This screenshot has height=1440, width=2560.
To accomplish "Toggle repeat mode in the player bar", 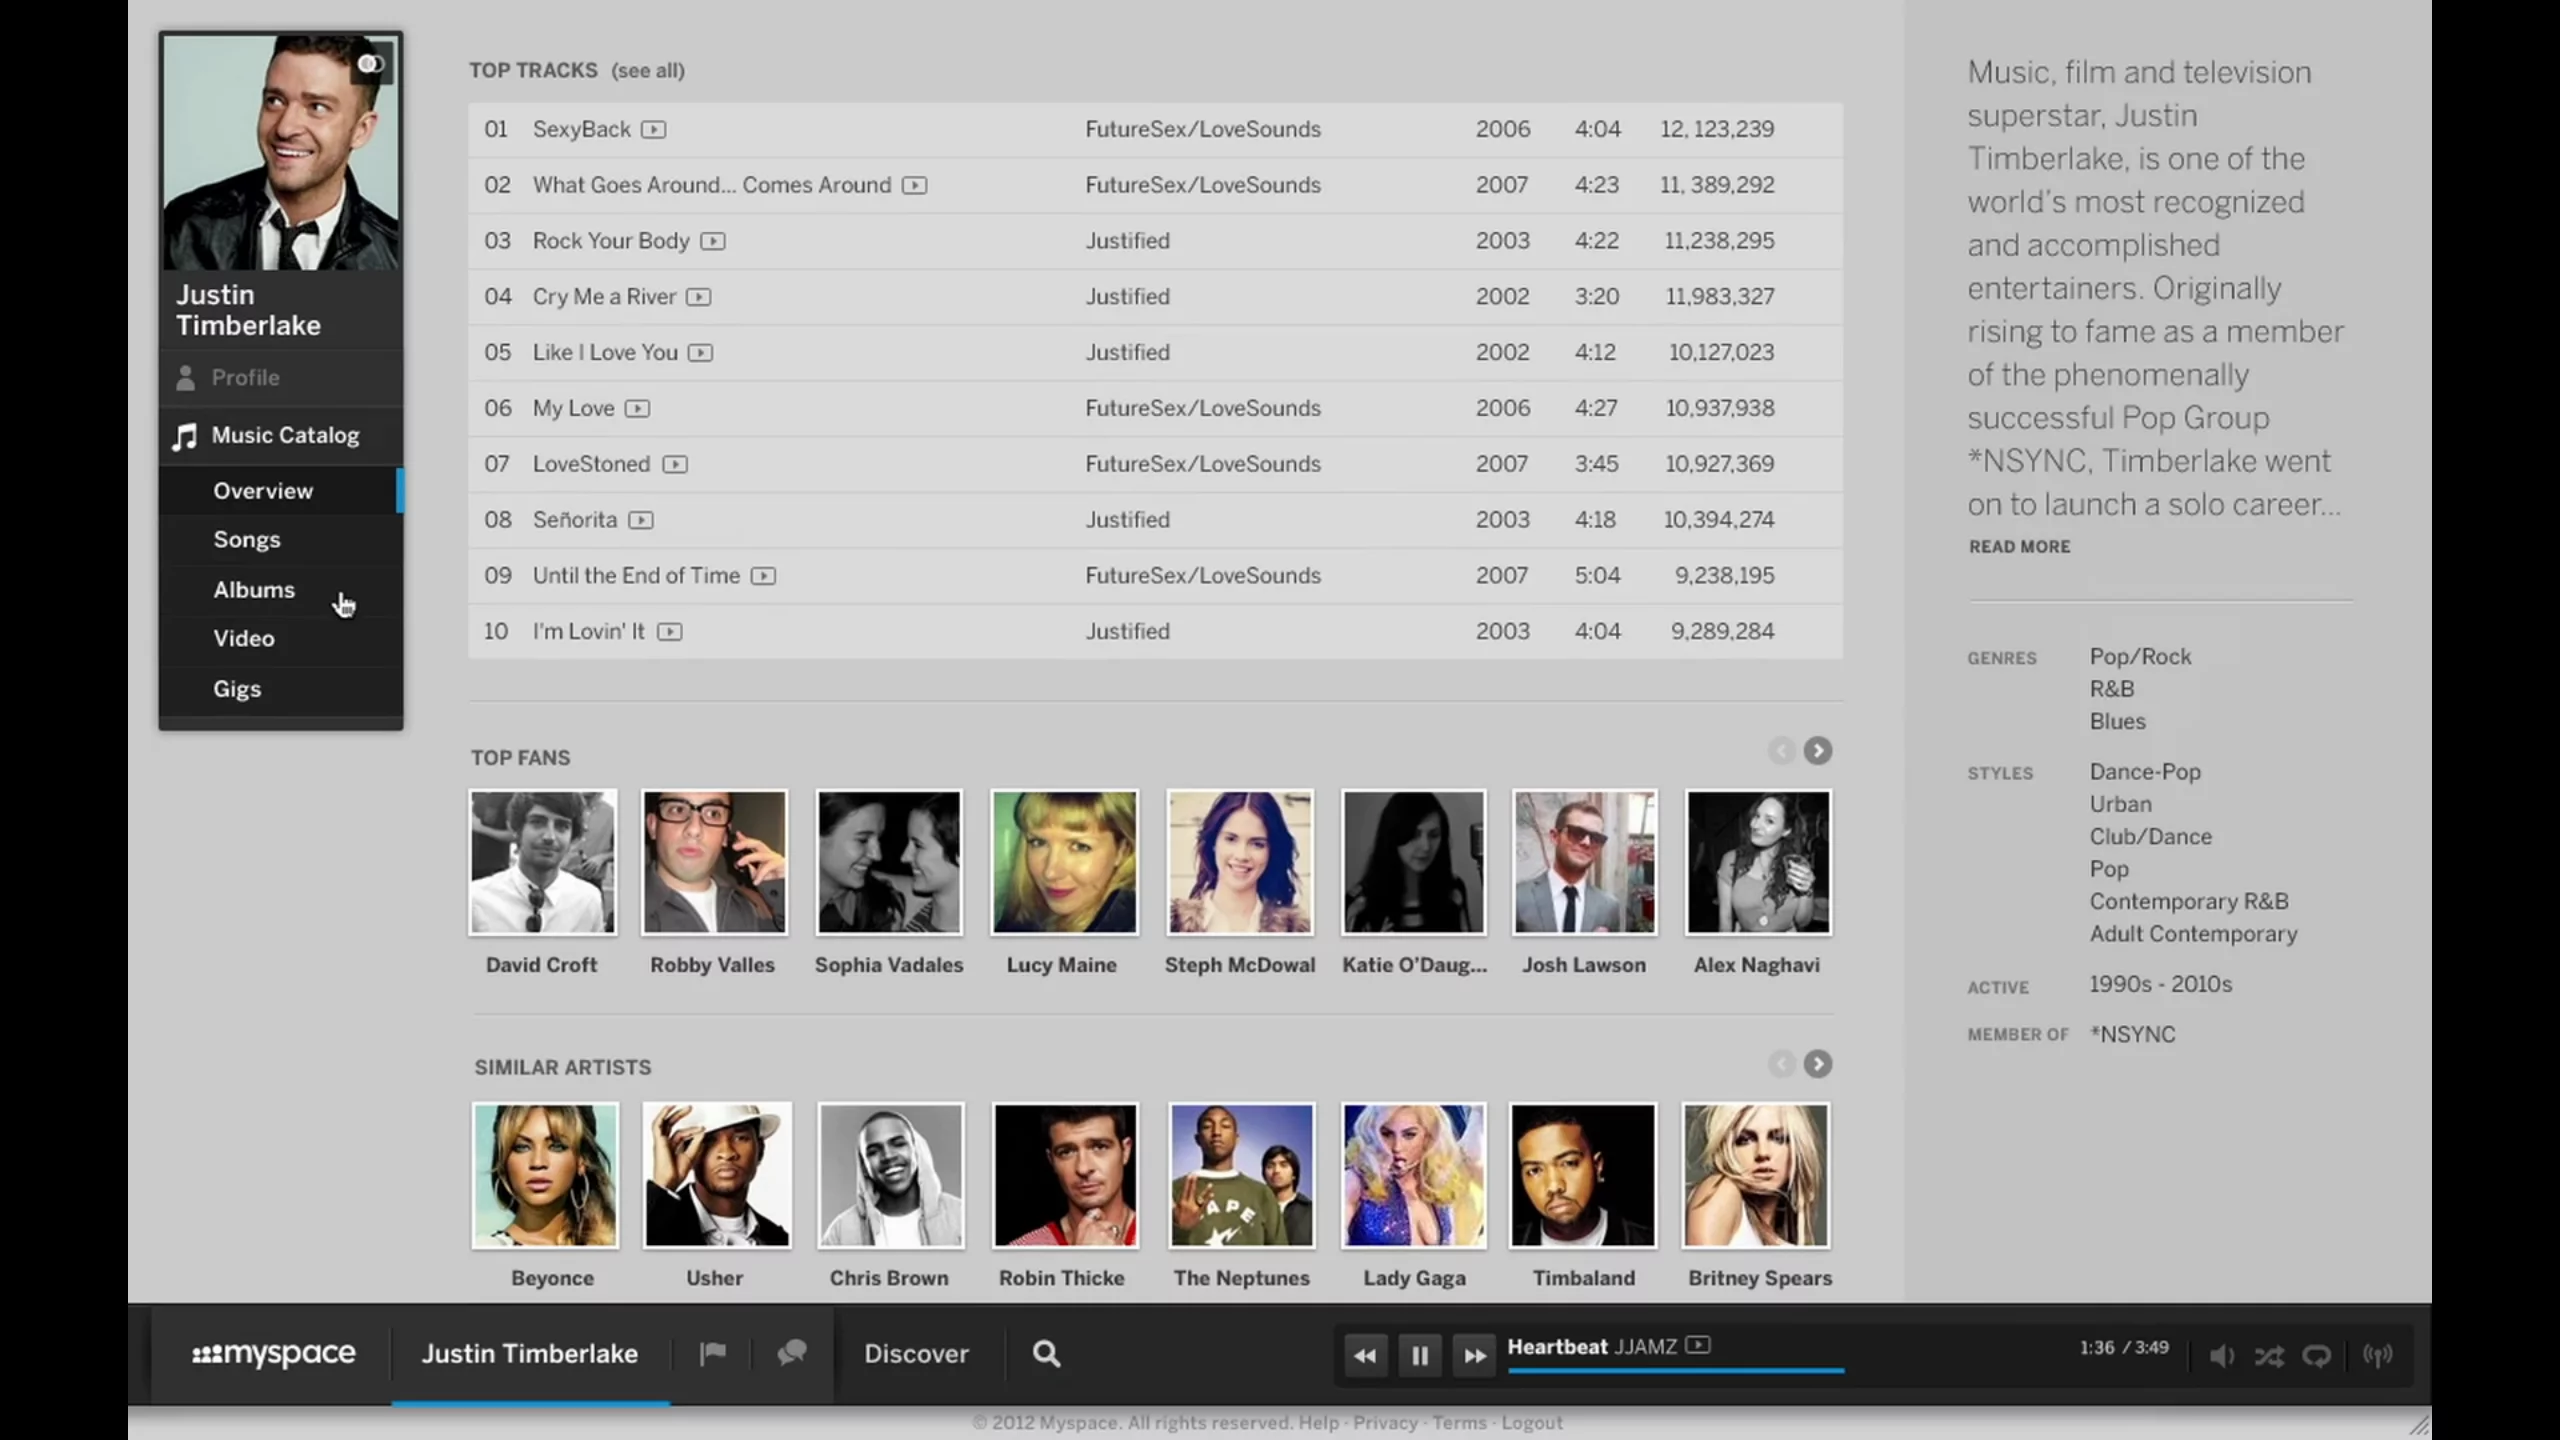I will [2317, 1355].
